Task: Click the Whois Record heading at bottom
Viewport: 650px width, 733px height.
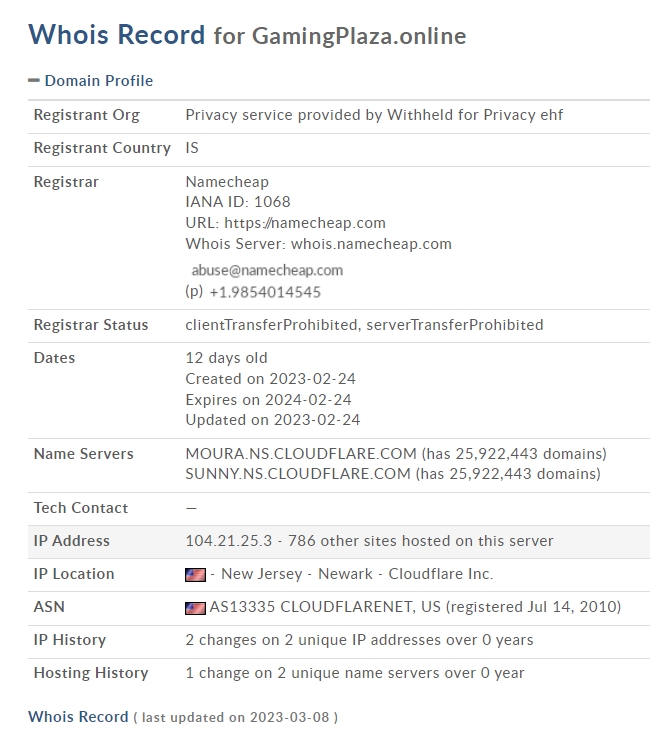Action: pos(78,717)
